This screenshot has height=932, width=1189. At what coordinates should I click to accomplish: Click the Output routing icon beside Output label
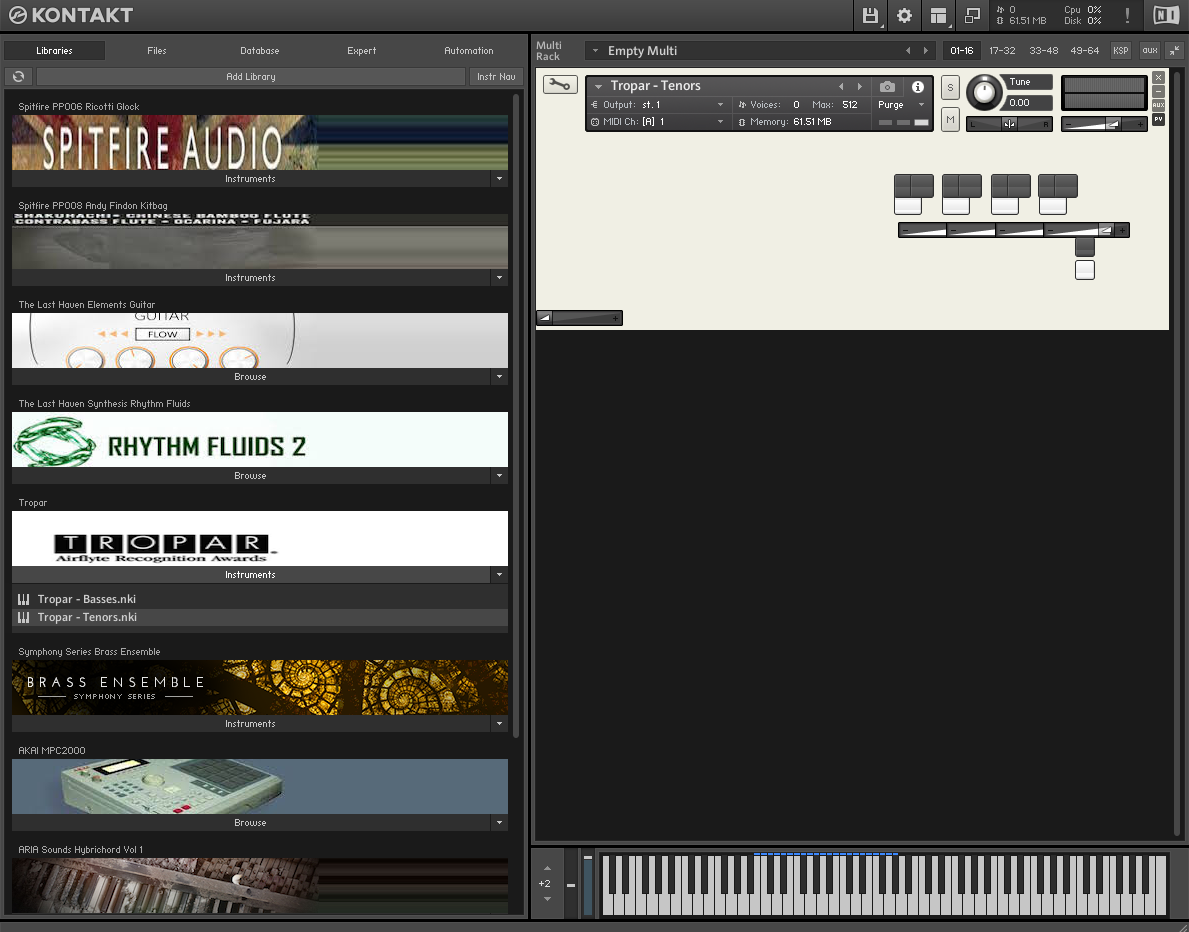(x=594, y=105)
